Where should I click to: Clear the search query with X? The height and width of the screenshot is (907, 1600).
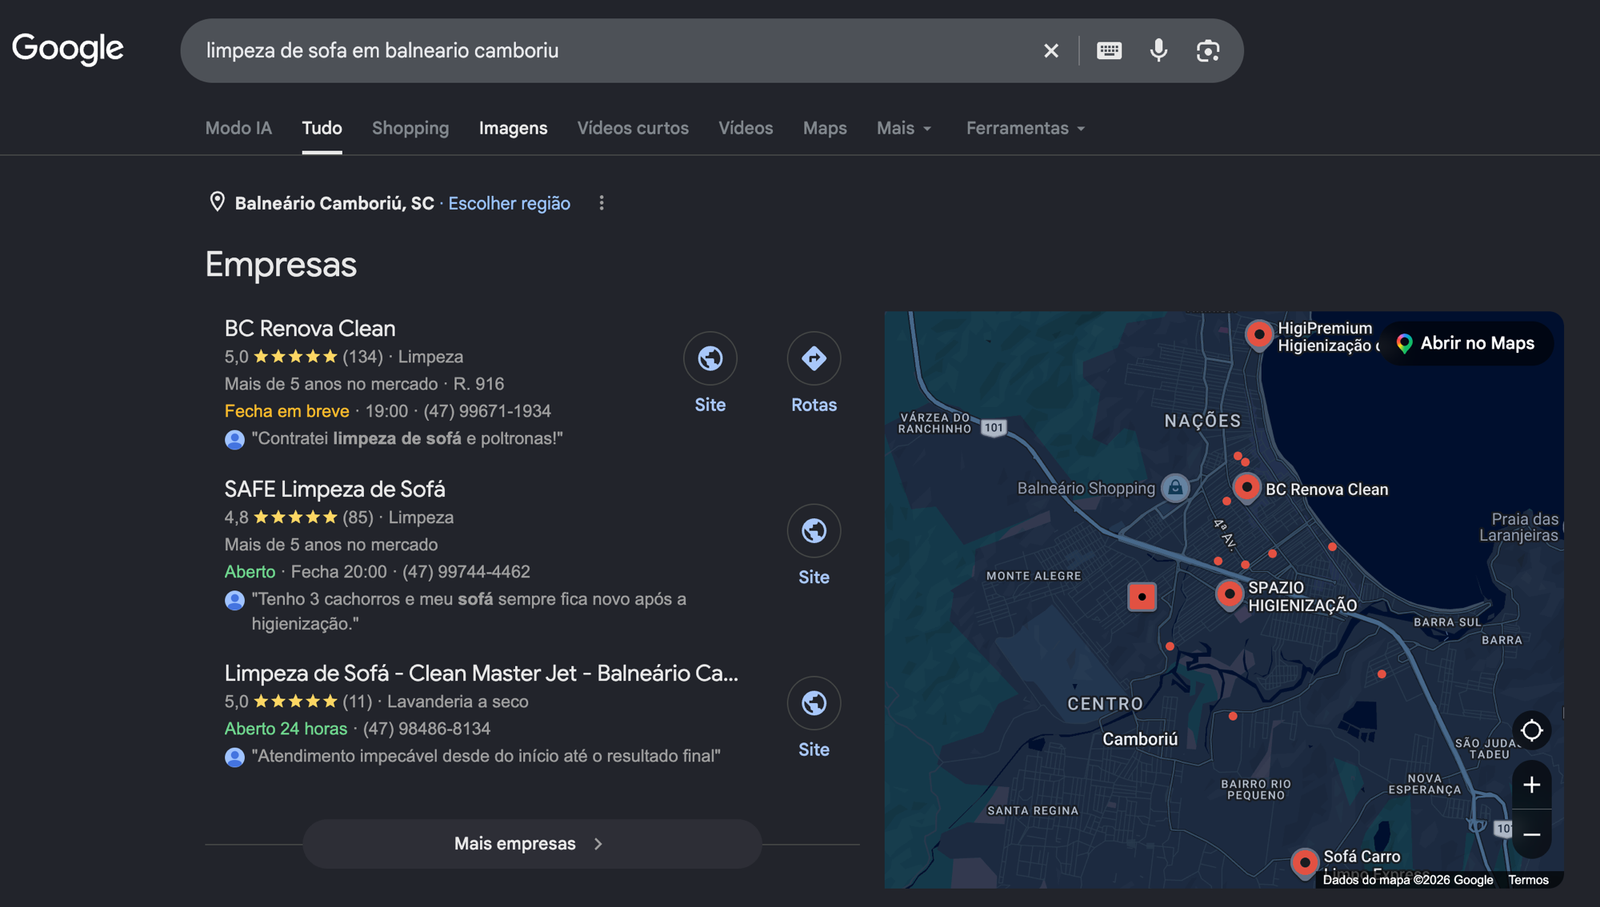click(x=1051, y=51)
